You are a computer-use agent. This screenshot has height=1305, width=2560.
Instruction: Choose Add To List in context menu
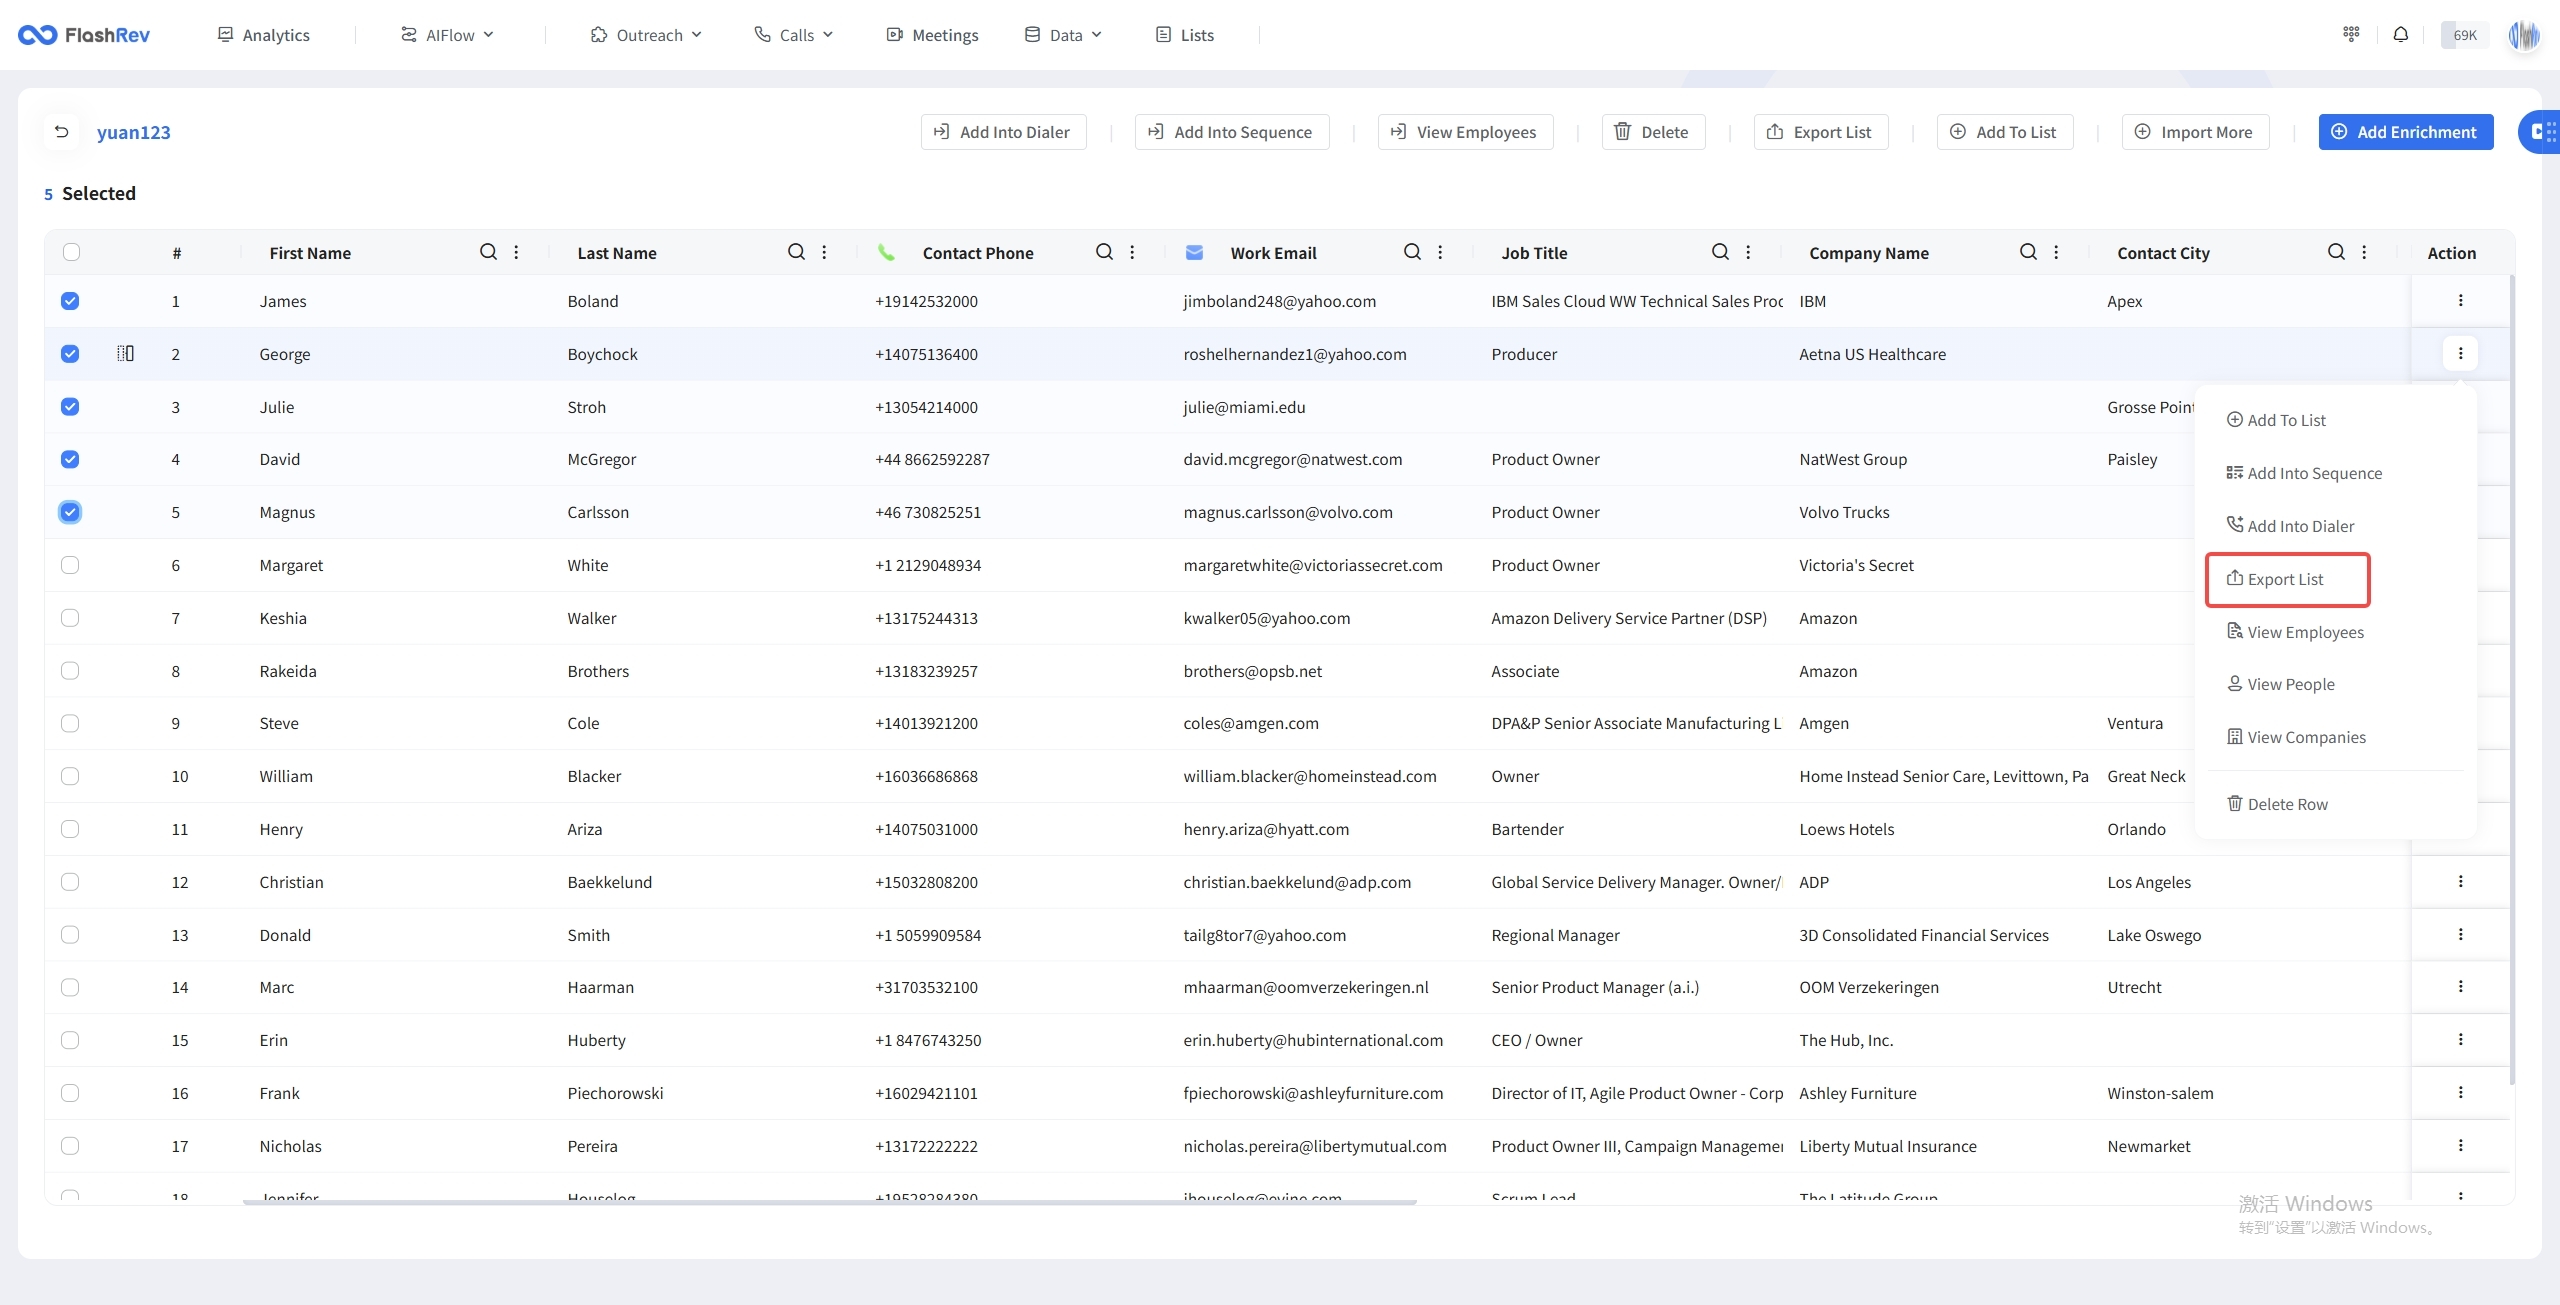(2276, 420)
